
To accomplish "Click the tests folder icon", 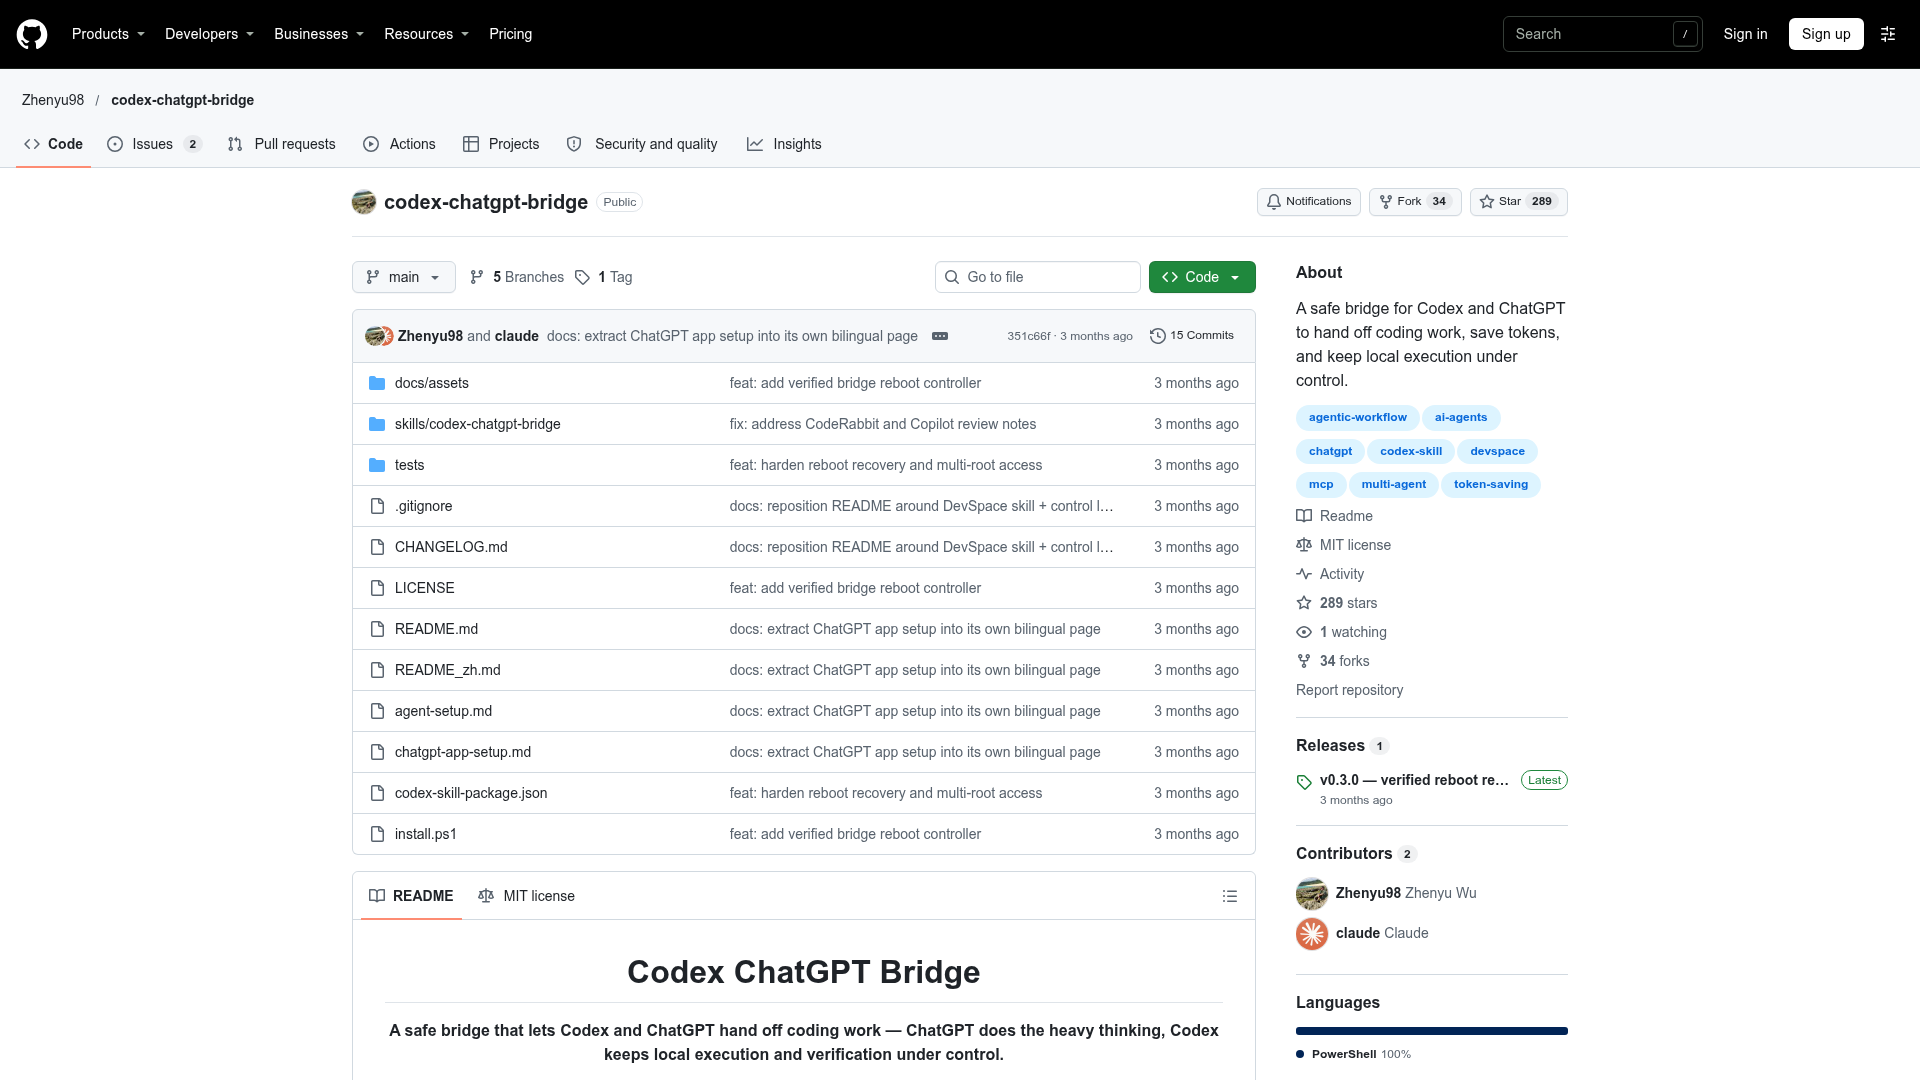I will click(377, 465).
